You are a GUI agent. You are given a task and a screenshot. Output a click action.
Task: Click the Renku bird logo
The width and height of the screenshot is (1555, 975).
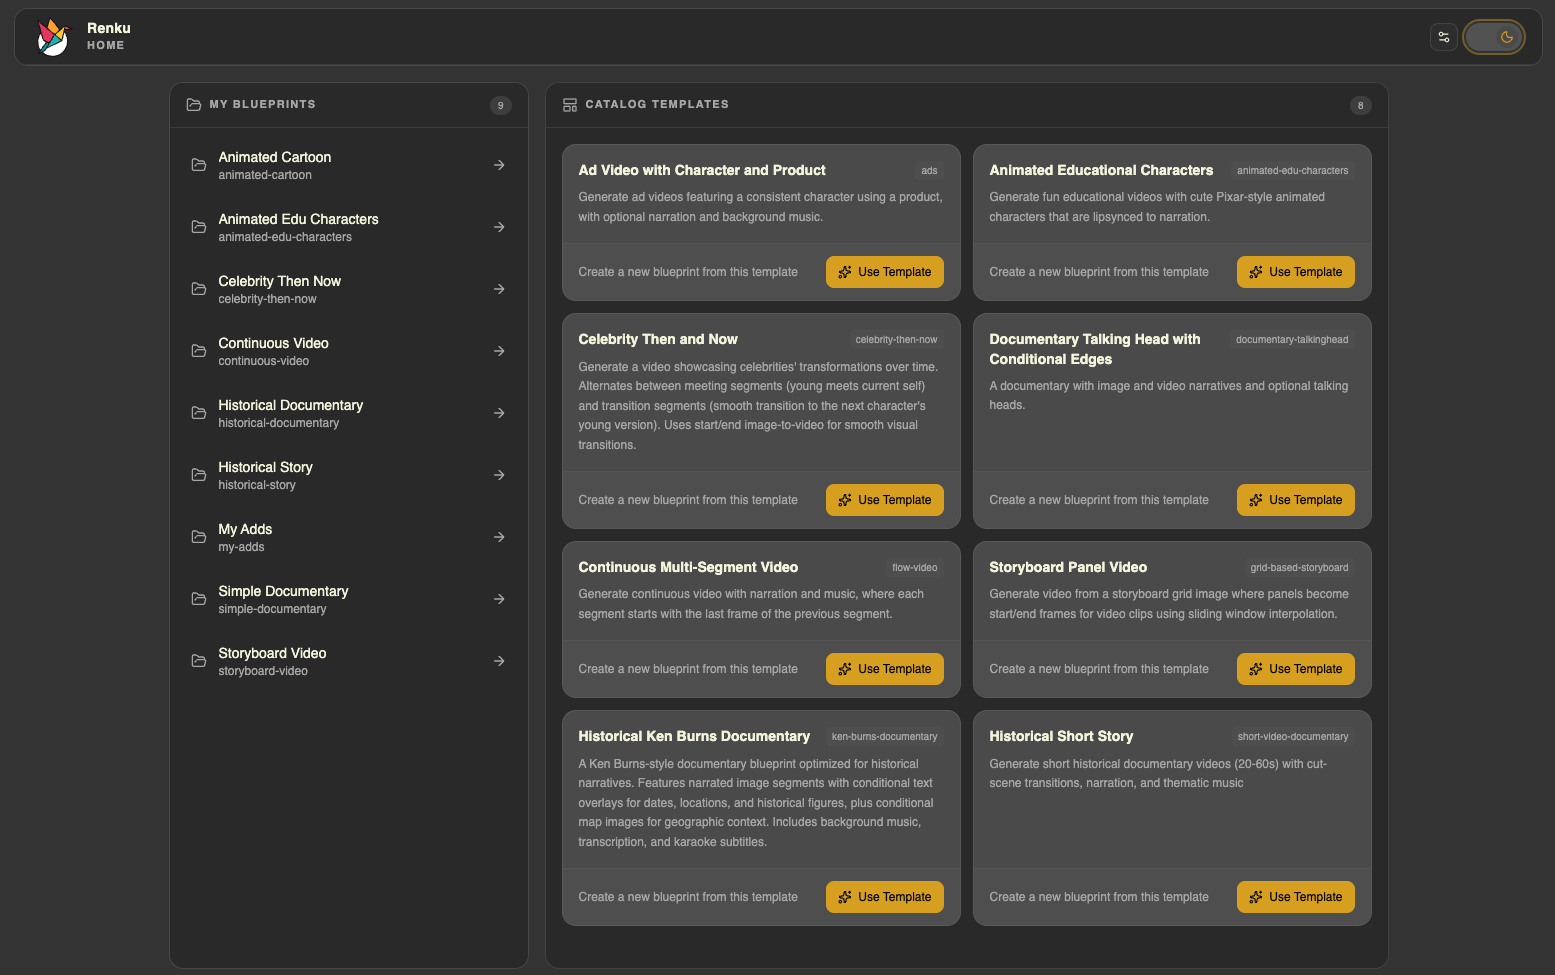[53, 37]
